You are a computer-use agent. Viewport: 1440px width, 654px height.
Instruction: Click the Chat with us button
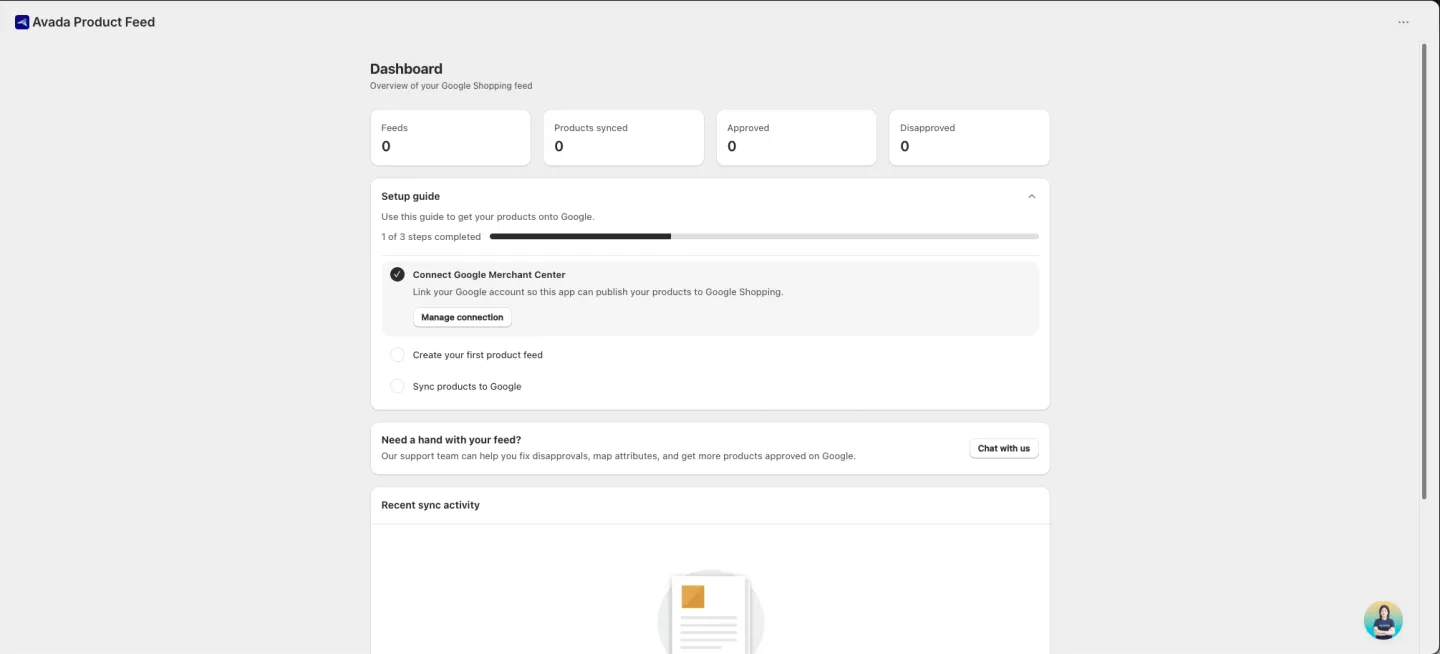point(1004,448)
